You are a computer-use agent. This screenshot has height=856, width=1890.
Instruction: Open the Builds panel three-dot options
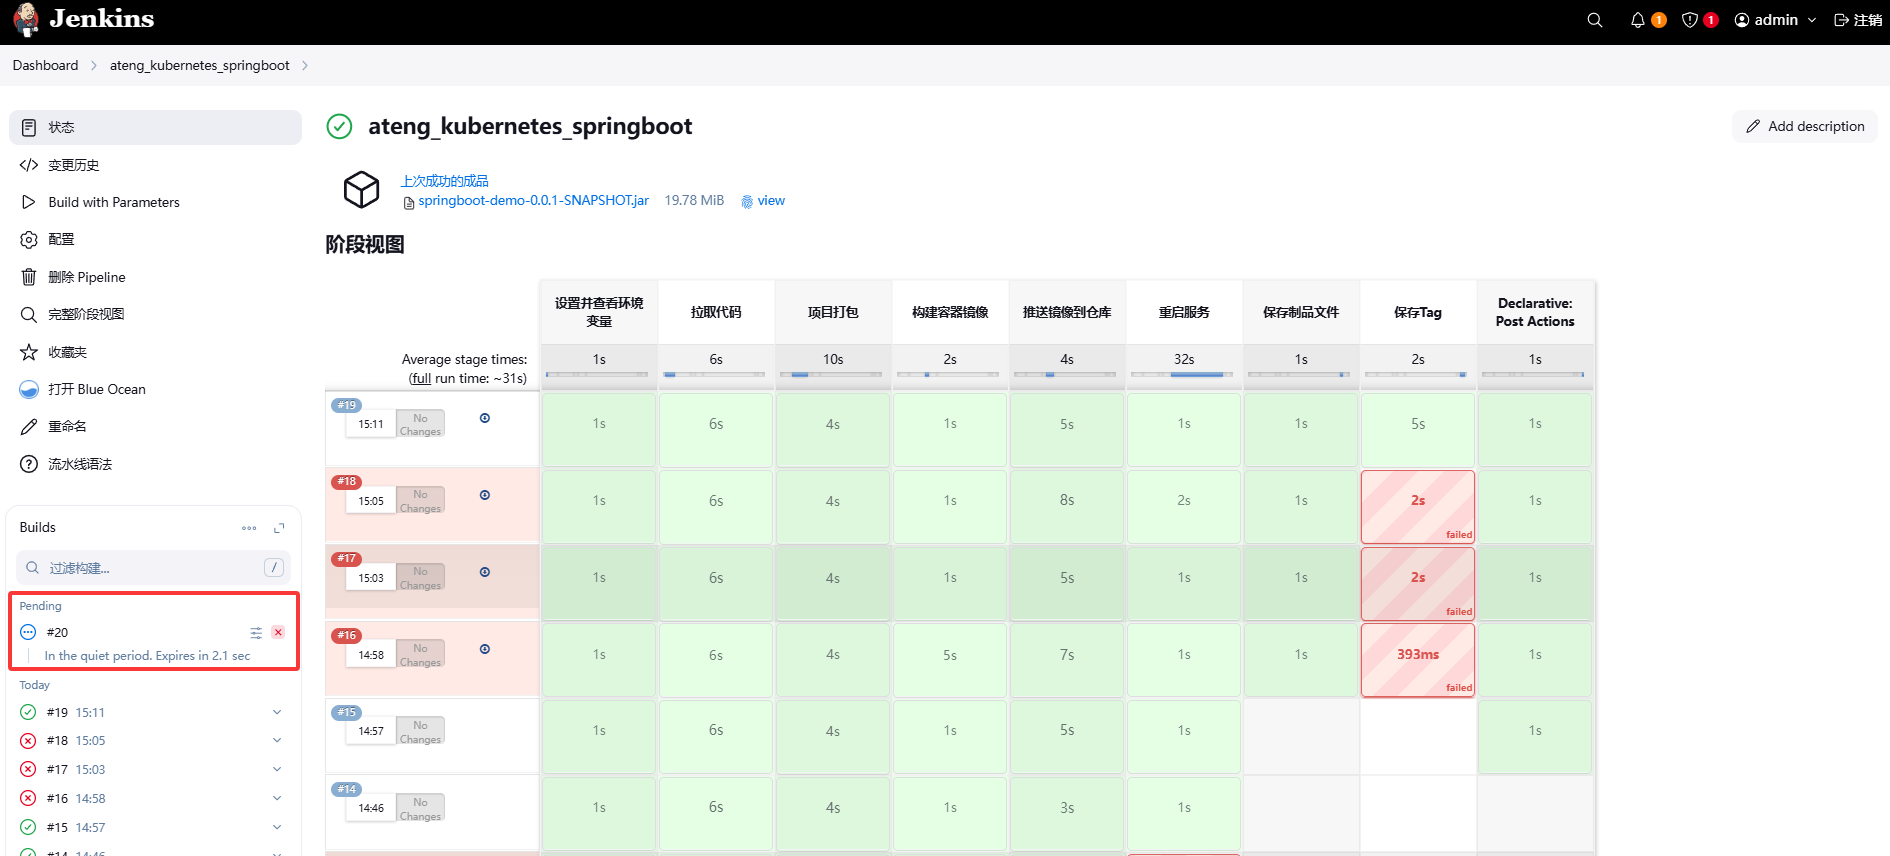249,528
